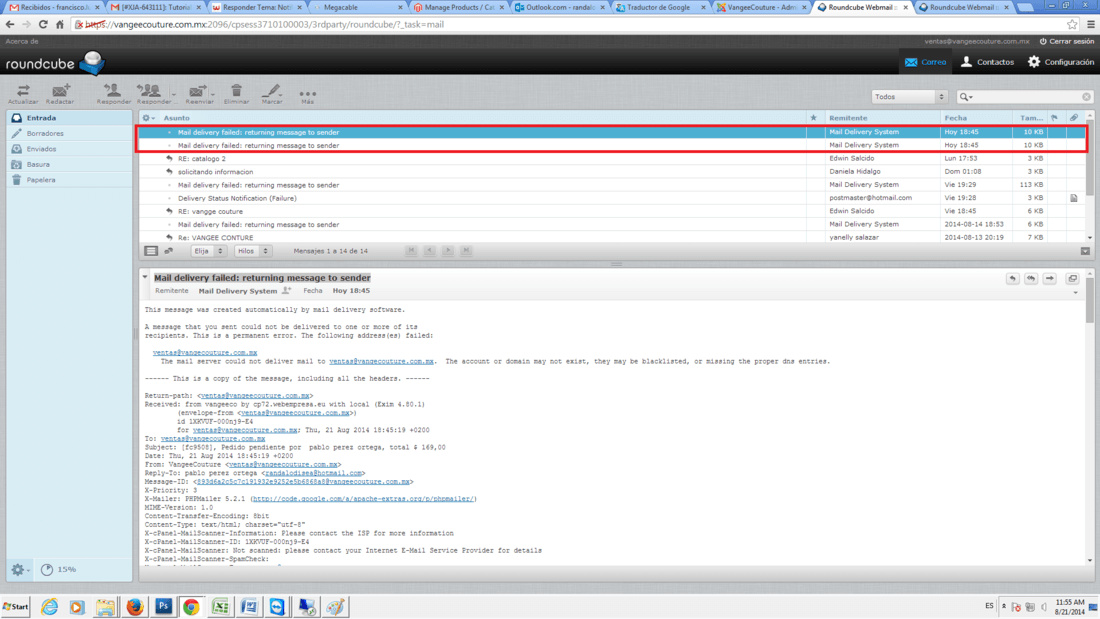Open the Enviados sent folder
The height and width of the screenshot is (619, 1100).
coord(69,149)
